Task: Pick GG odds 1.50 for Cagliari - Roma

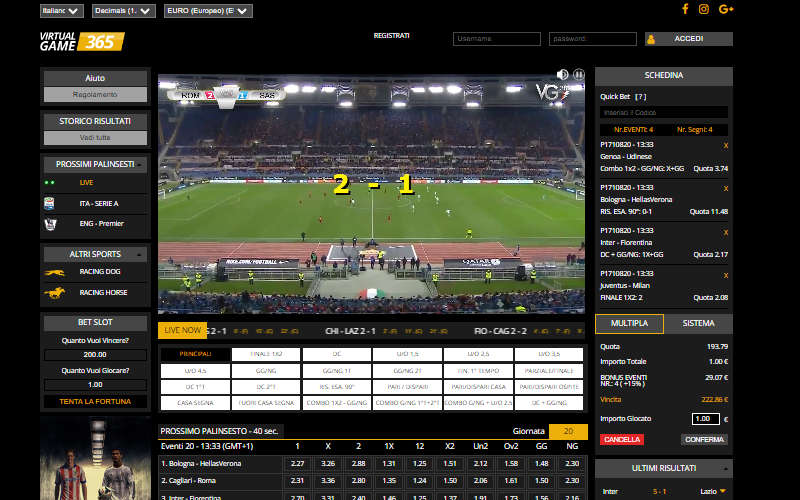Action: click(542, 481)
